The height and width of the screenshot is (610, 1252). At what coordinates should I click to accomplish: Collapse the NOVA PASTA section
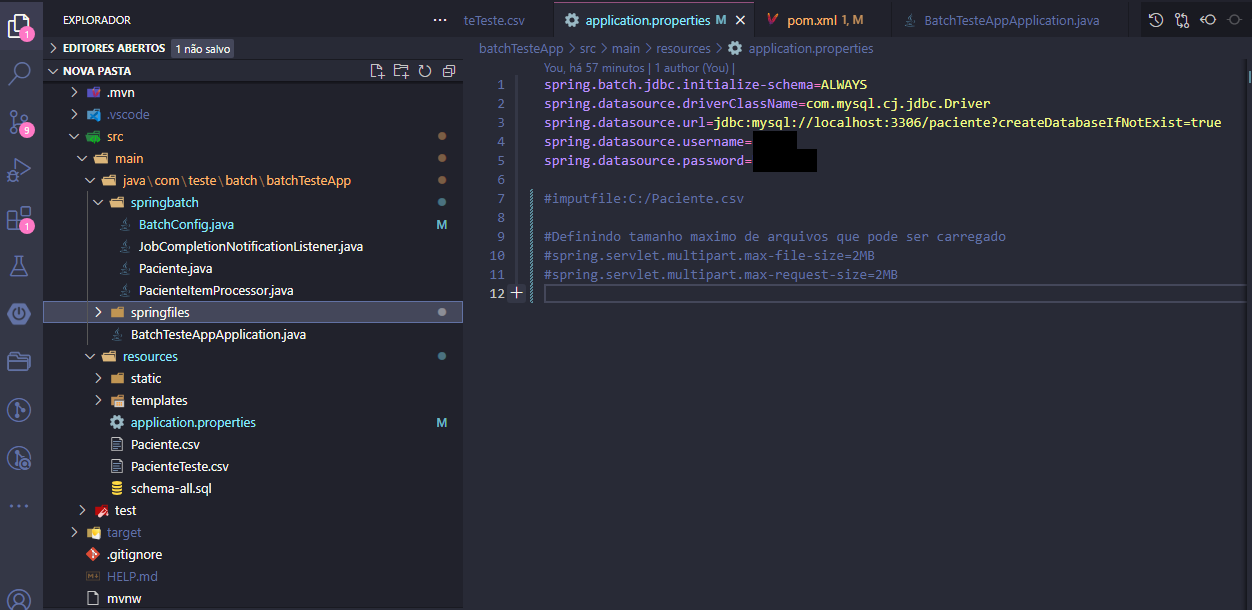click(x=53, y=71)
